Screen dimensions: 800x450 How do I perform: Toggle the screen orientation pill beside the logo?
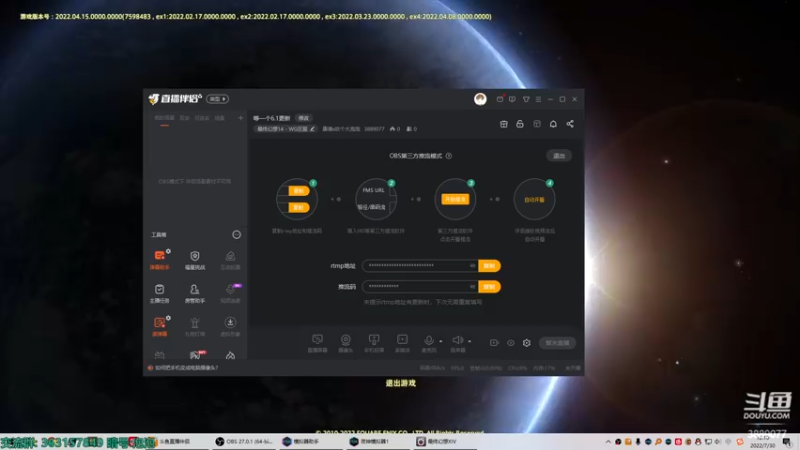[x=217, y=99]
